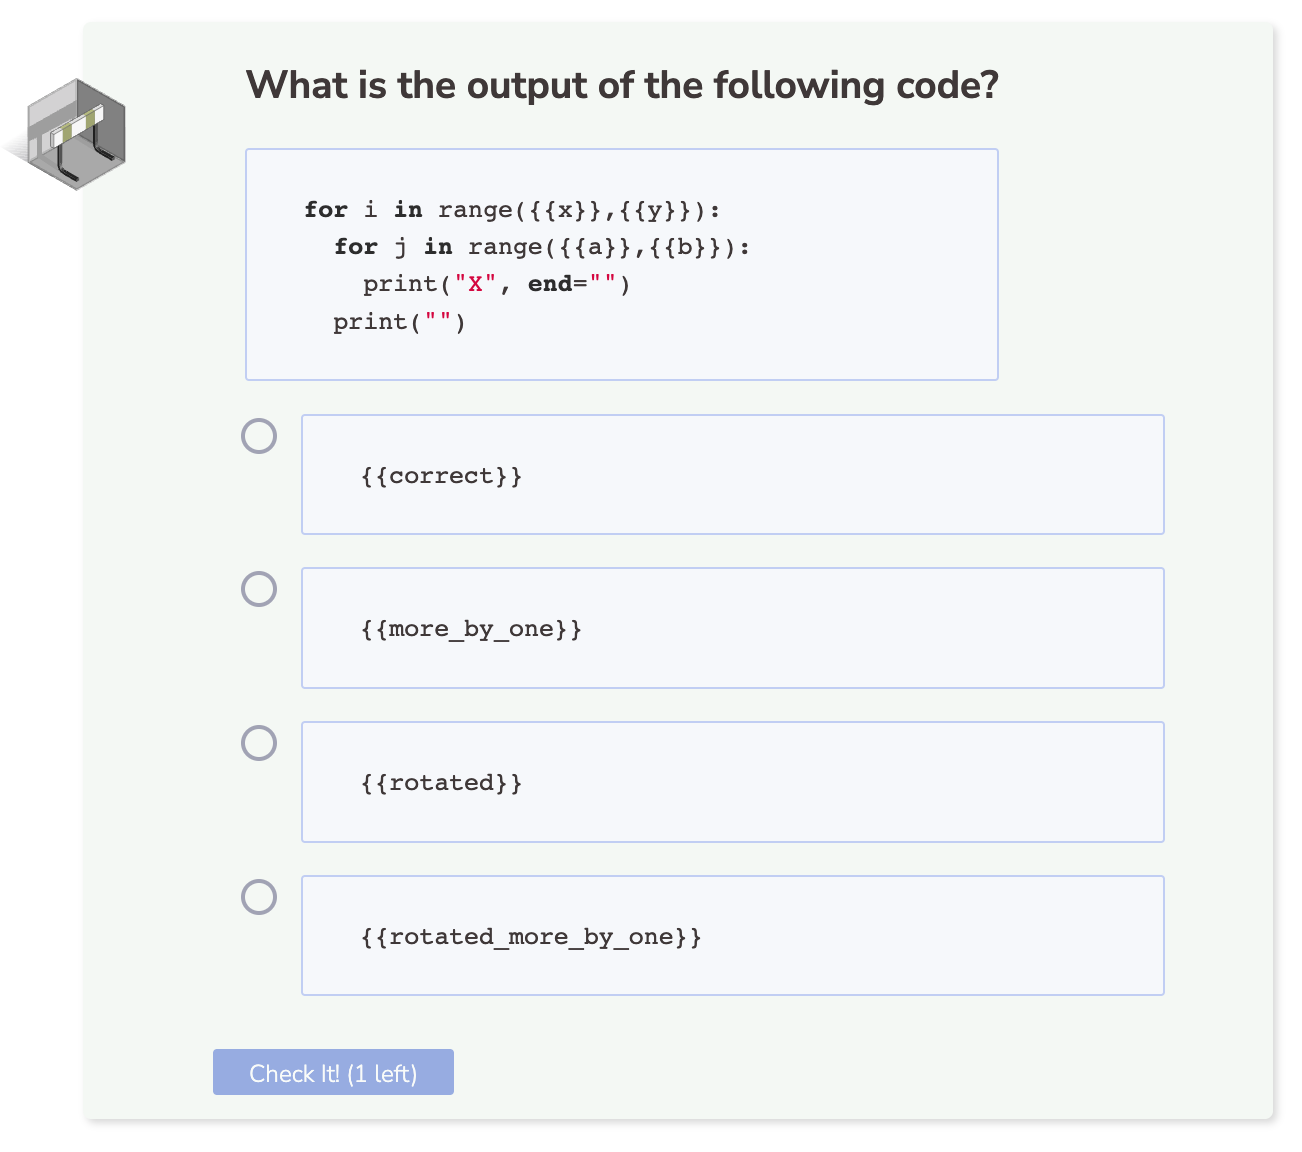The height and width of the screenshot is (1152, 1302).
Task: Click the isometric building icon
Action: point(74,134)
